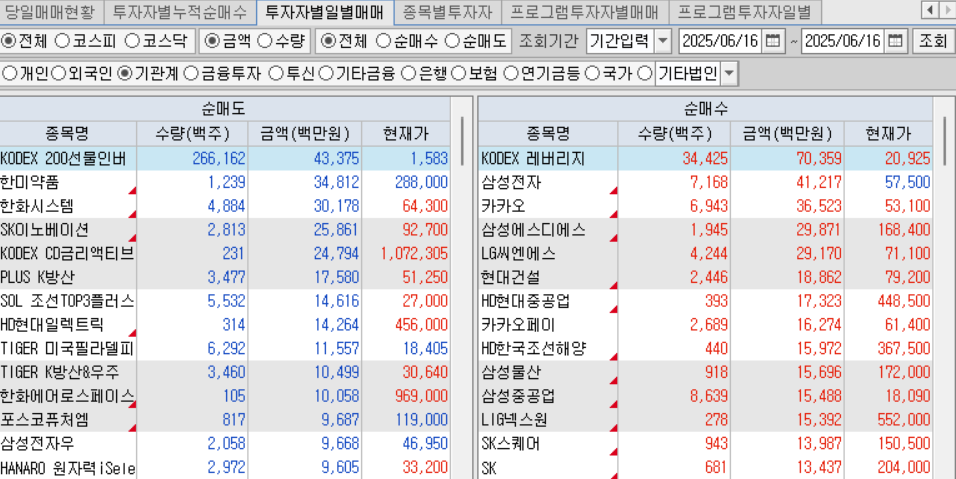
Task: Select SK스퀘어 row
Action: (x=705, y=444)
